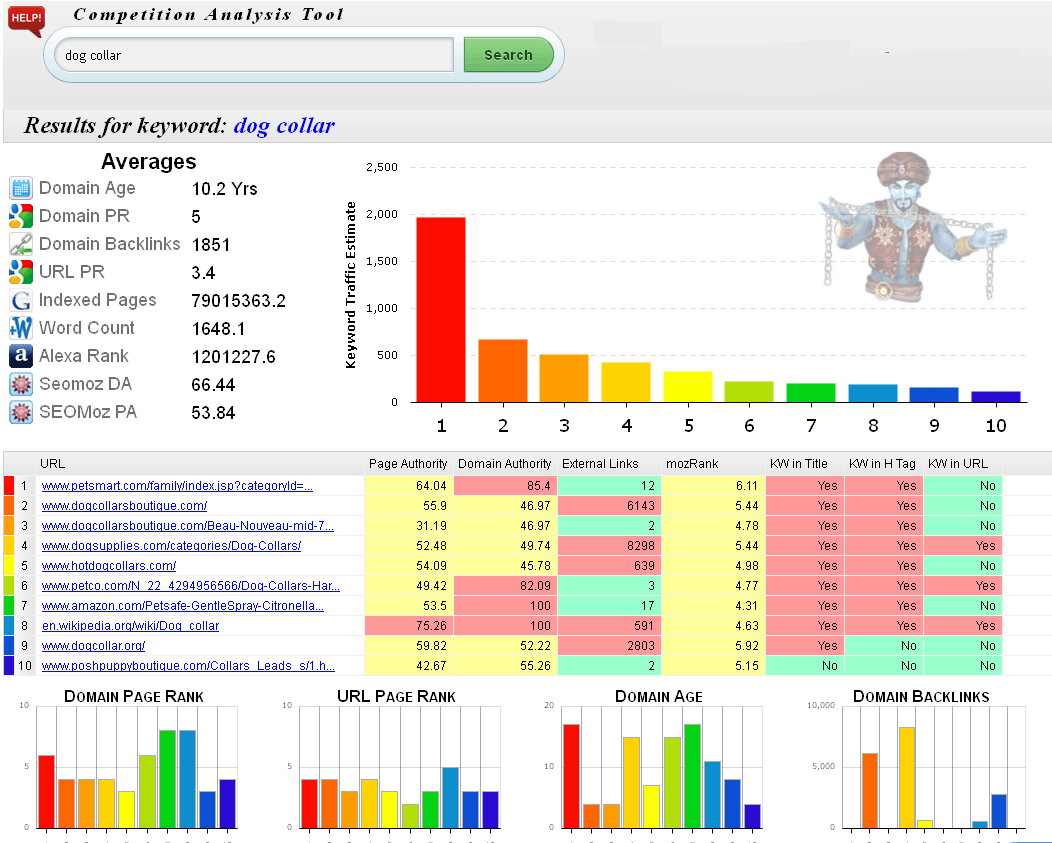Open the poshpuppyboutique.com Collars link
Viewport: 1052px width, 843px height.
coord(188,666)
